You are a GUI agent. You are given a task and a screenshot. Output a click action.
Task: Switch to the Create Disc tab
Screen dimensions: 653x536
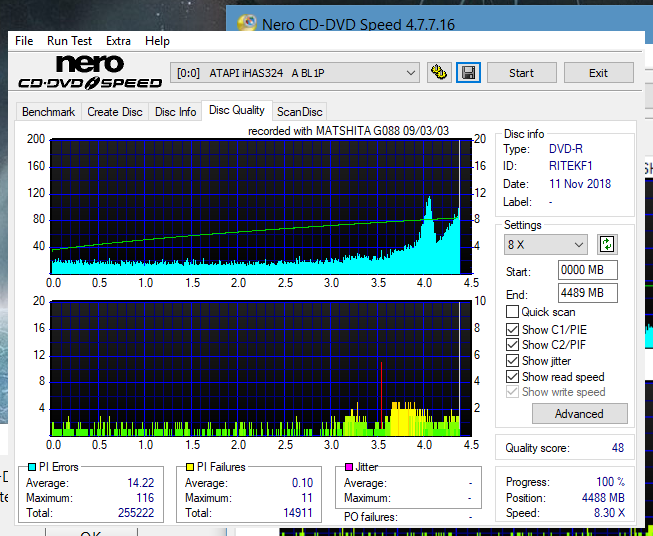(x=115, y=112)
